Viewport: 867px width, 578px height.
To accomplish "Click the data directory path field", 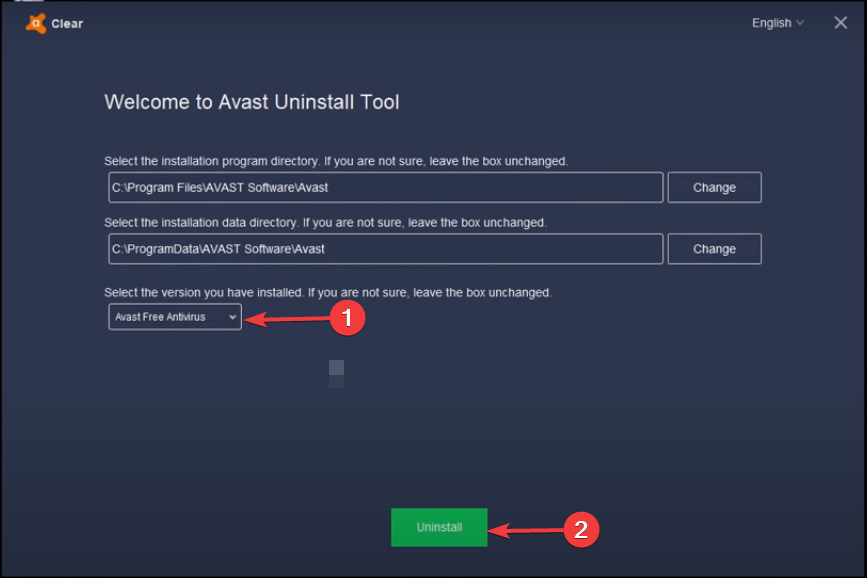I will [385, 249].
